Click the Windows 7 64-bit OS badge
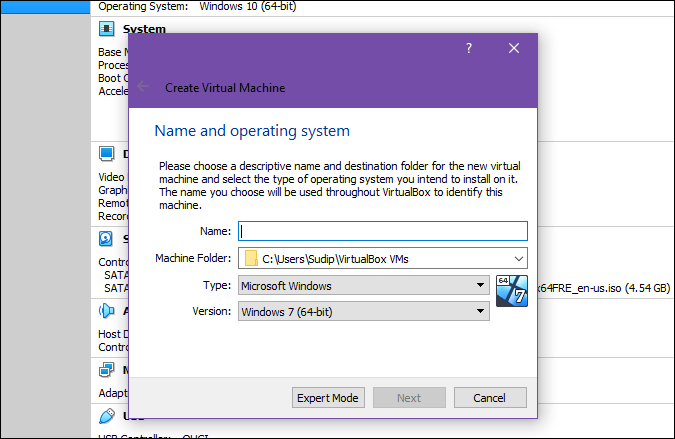This screenshot has height=439, width=675. pos(511,292)
